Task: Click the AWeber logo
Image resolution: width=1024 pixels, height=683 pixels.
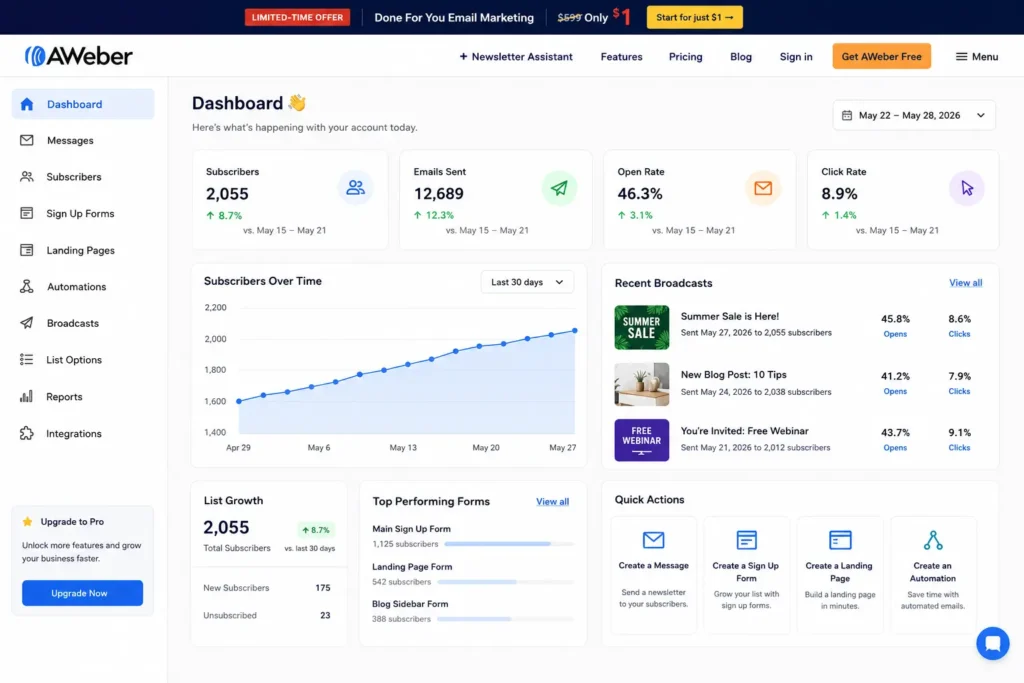Action: click(78, 56)
